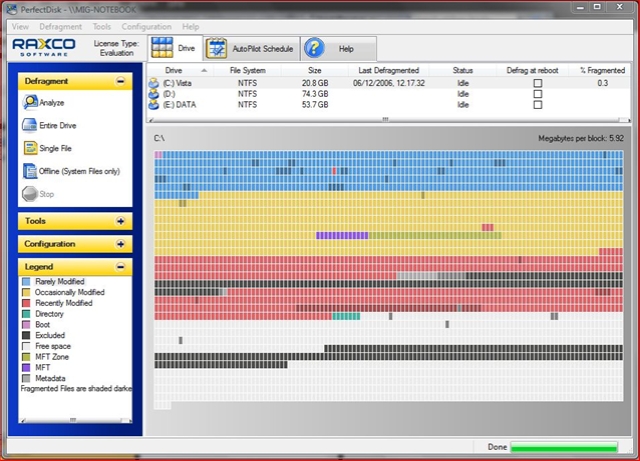Click the Entire Drive defragment icon
This screenshot has width=640, height=461.
coord(29,125)
